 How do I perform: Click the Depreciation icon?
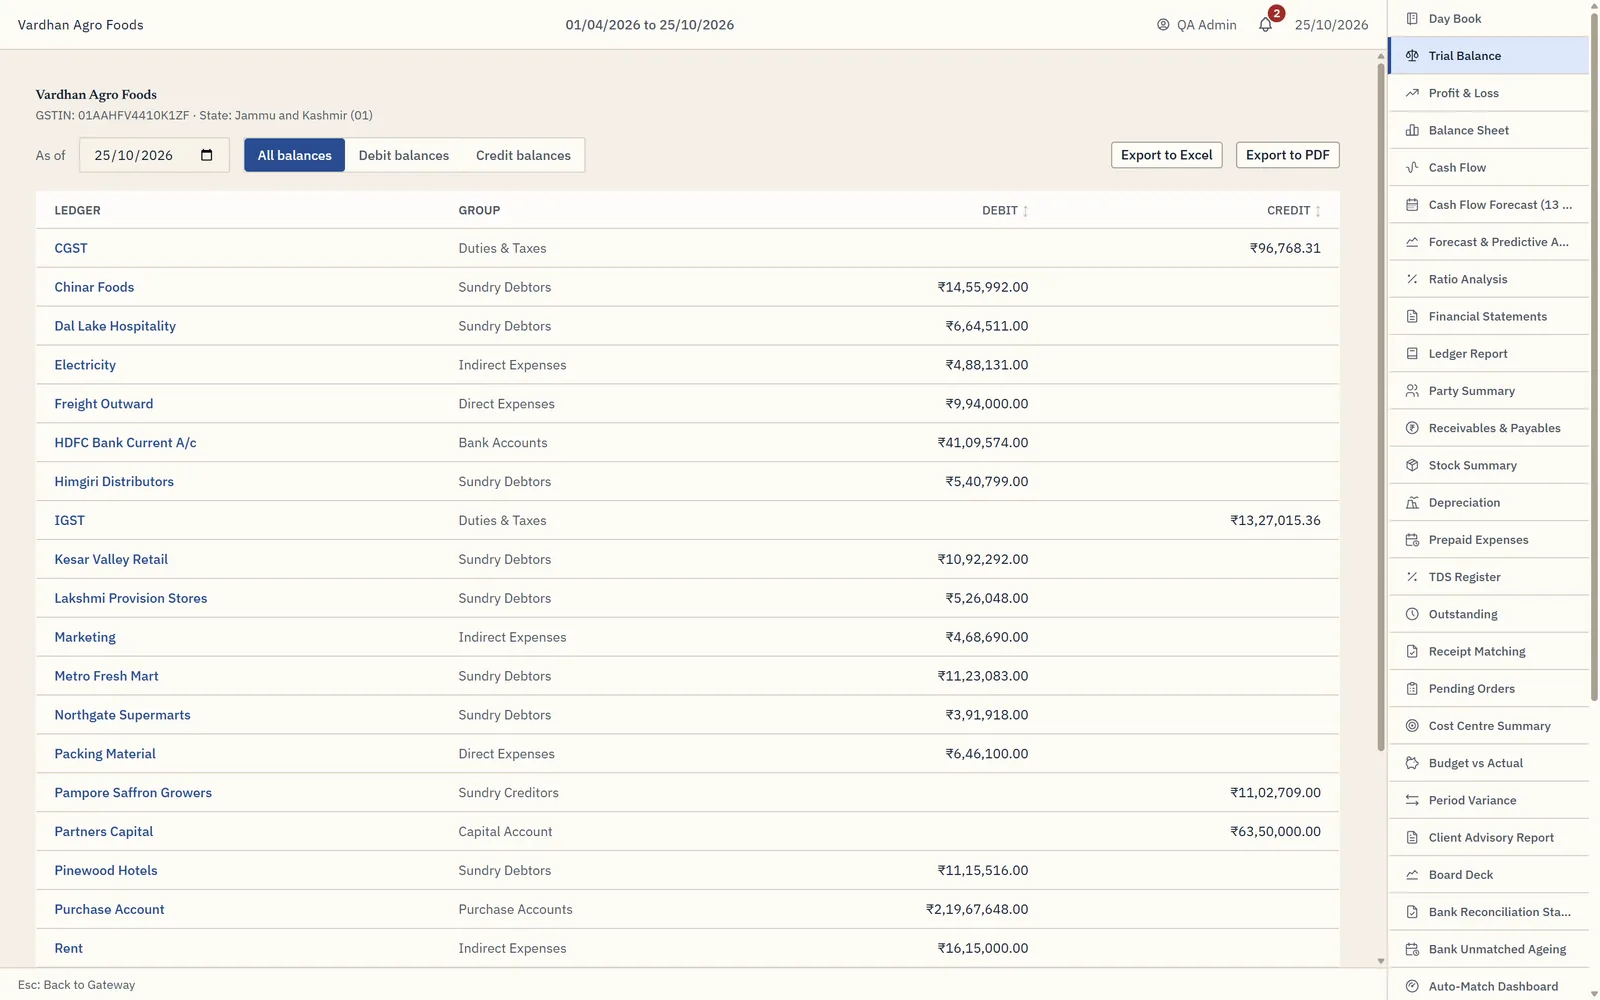1412,502
